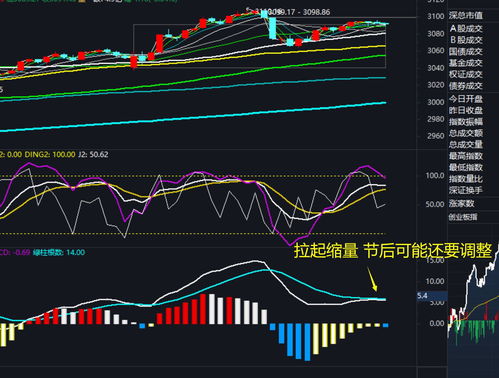The width and height of the screenshot is (499, 378).
Task: Click the DING2: 100.00 indicator label
Action: tap(50, 154)
